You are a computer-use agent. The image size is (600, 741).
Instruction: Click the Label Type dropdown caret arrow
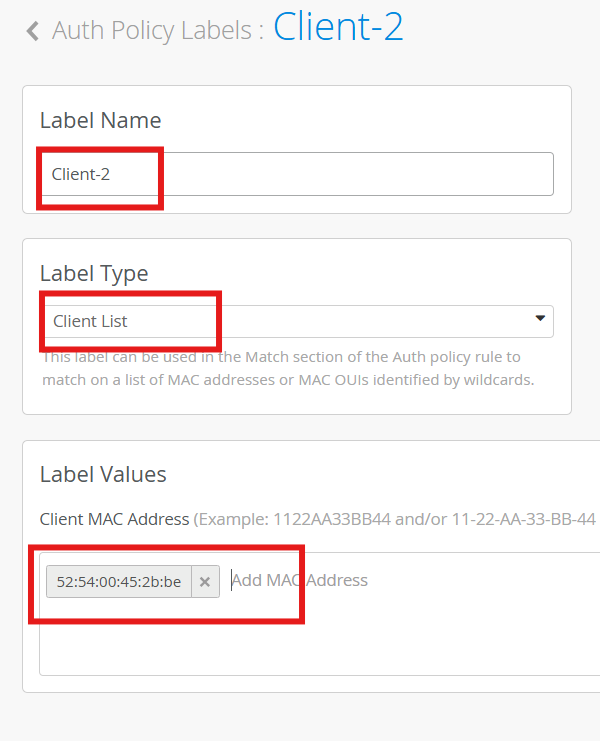point(540,319)
